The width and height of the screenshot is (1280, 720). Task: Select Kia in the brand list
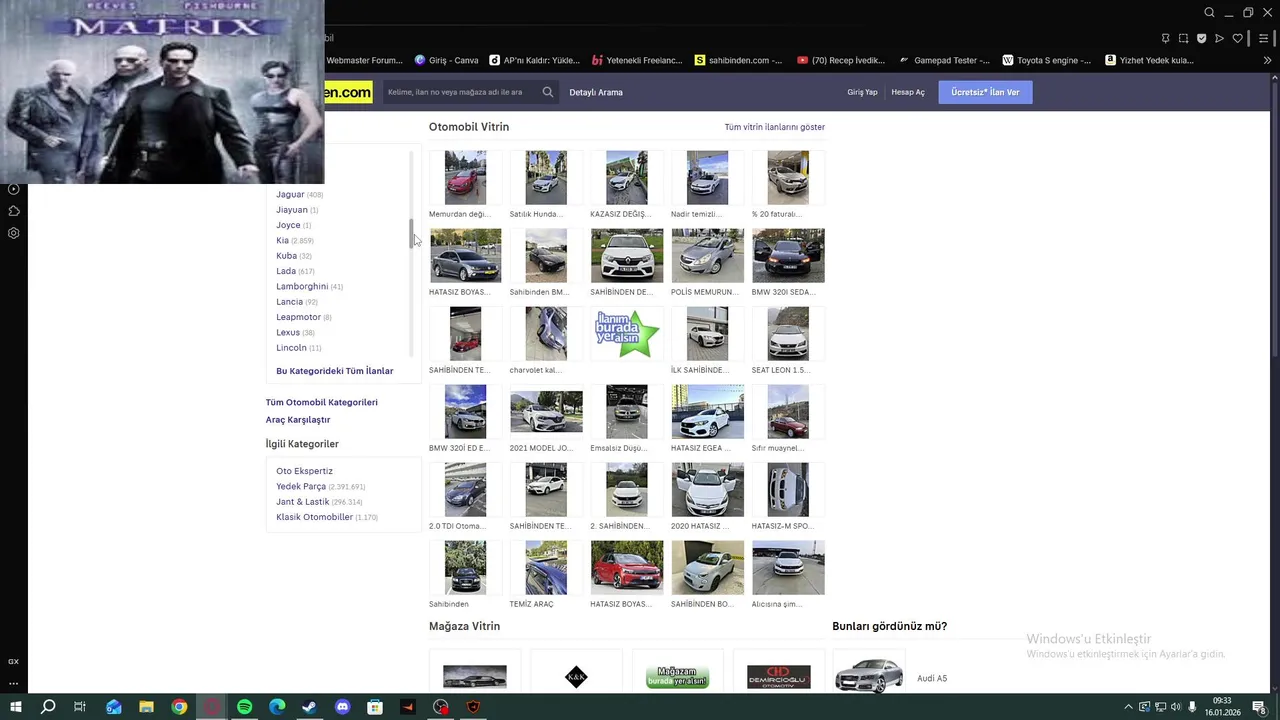(x=282, y=240)
